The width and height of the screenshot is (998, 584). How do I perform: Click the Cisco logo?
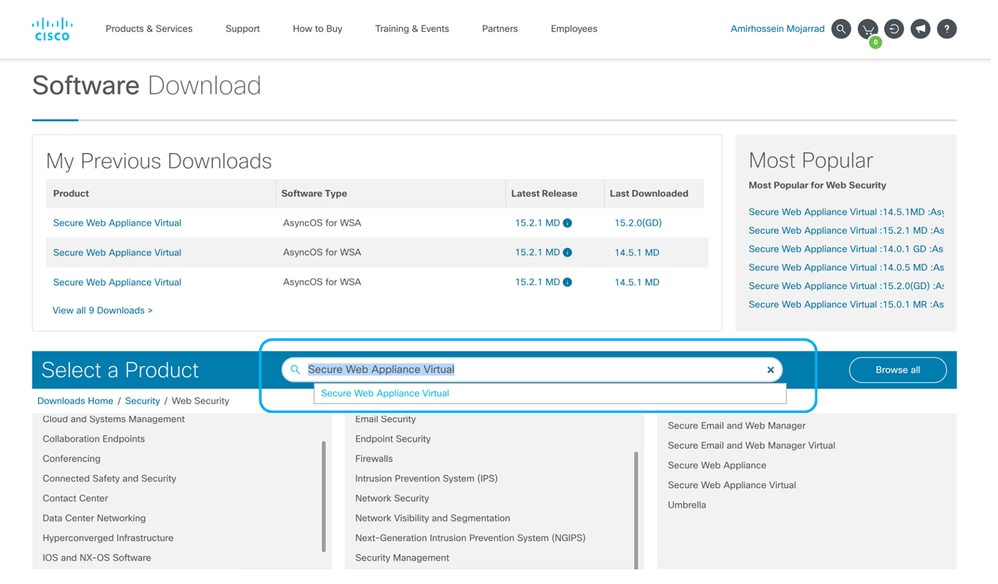coord(52,29)
